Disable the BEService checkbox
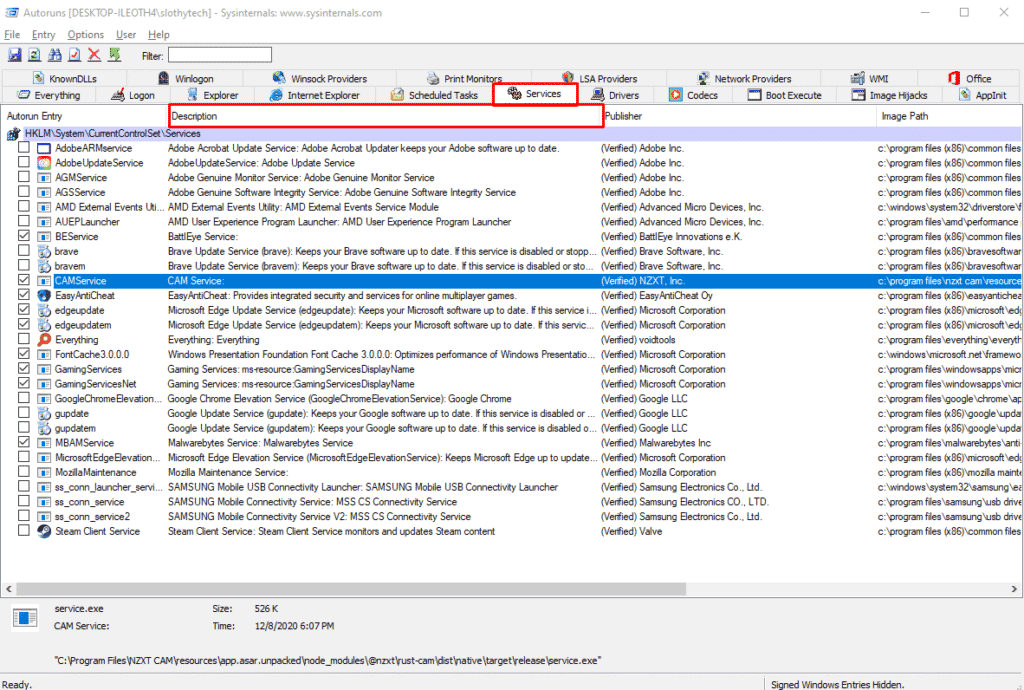Screen dimensions: 1024x690 pos(24,237)
